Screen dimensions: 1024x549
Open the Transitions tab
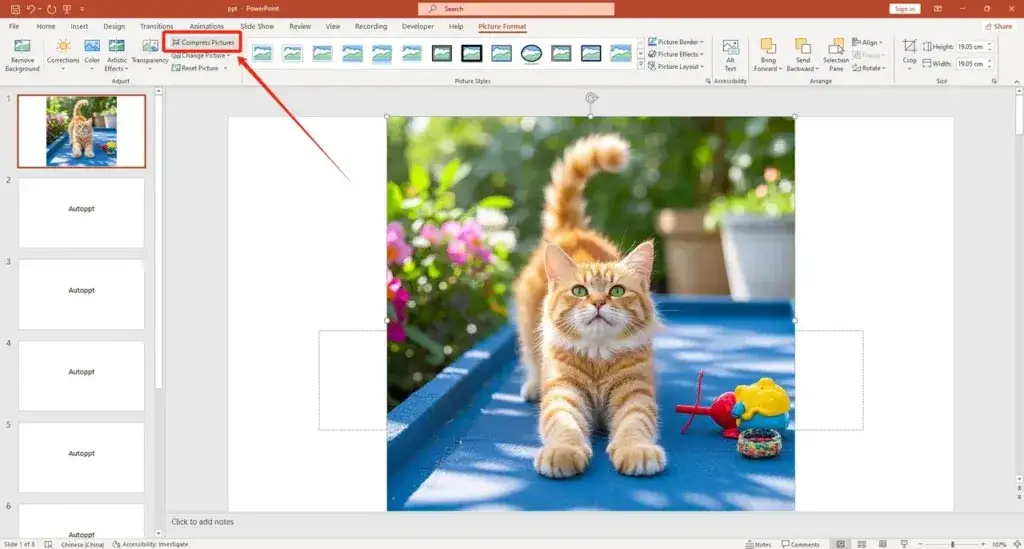156,27
